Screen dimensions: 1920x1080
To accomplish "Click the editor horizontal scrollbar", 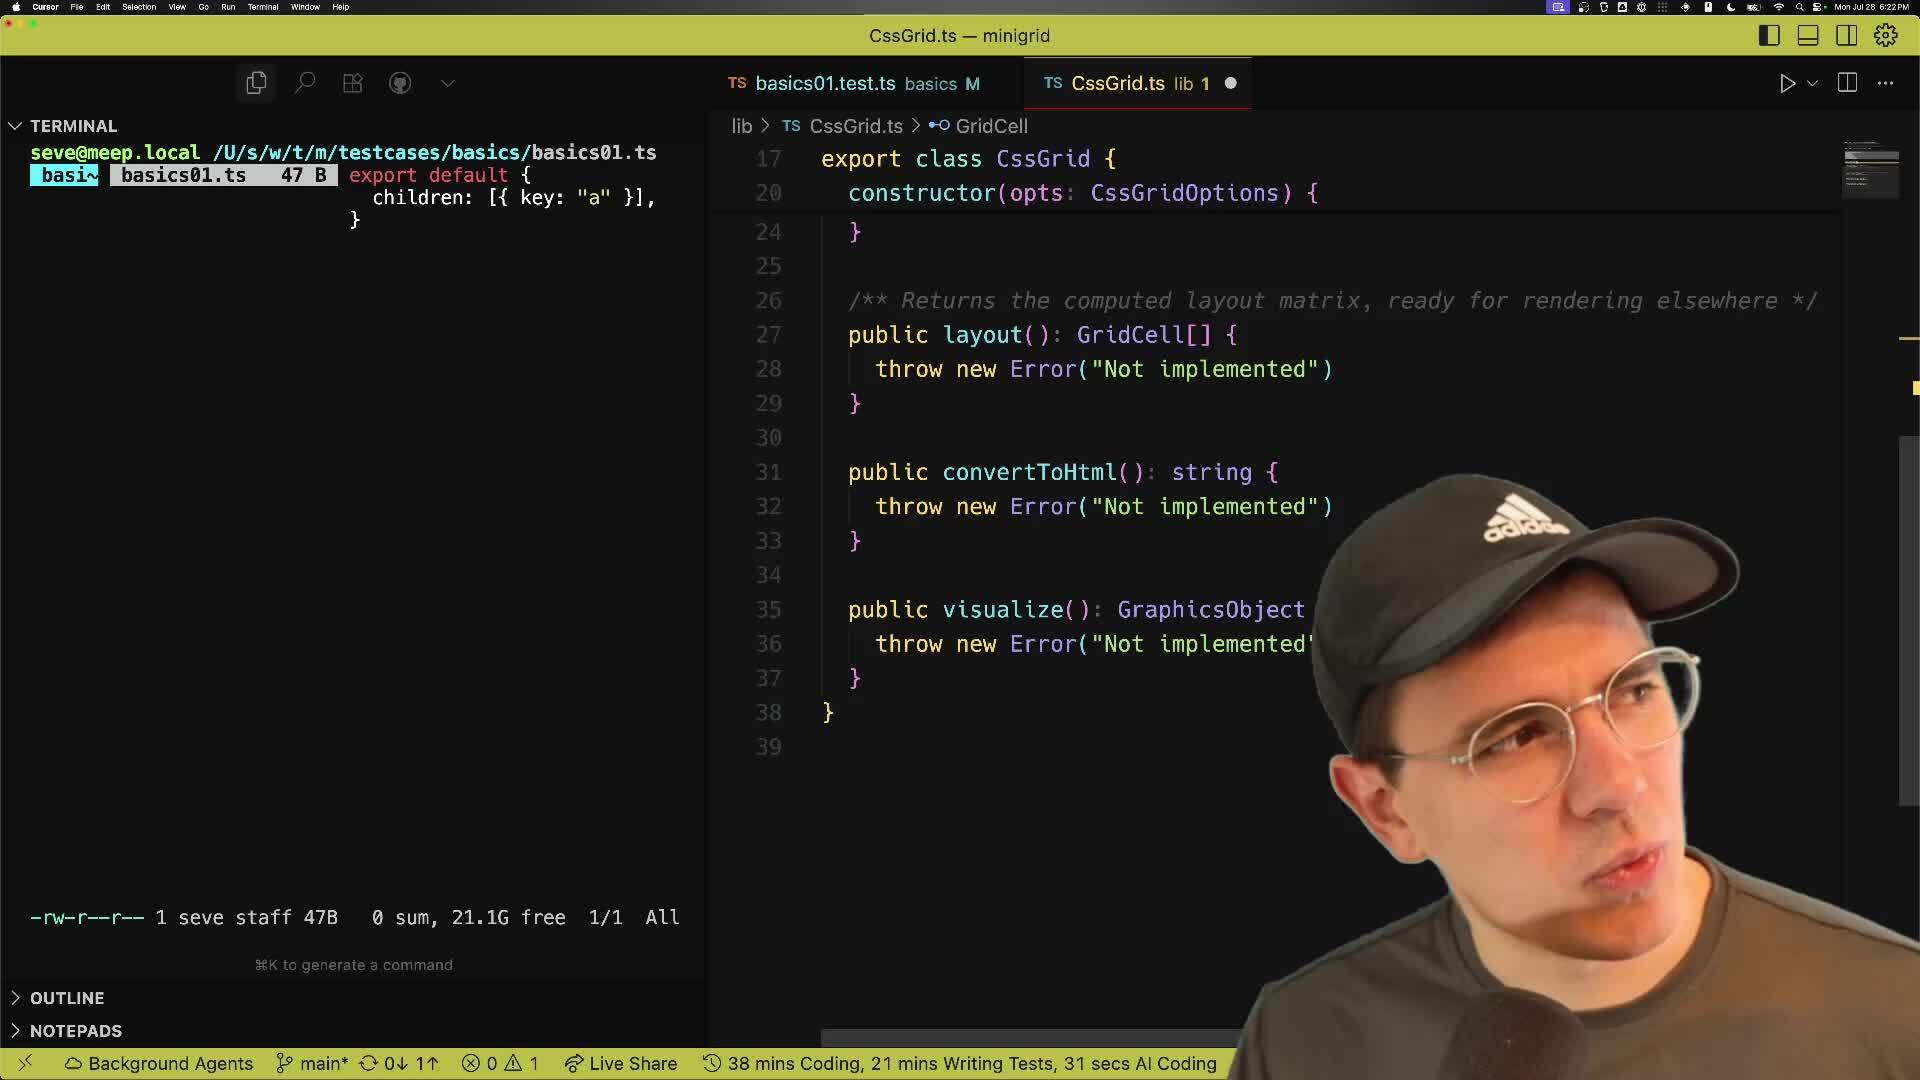I will [1030, 1038].
